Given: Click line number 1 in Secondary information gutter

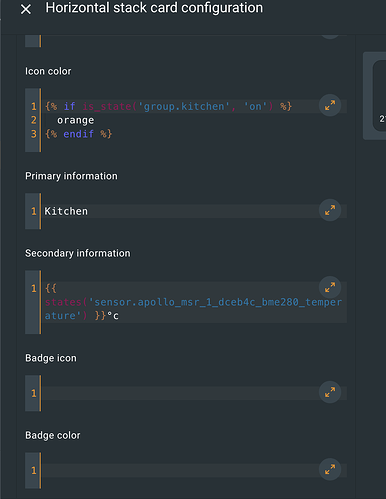Looking at the screenshot, I should pyautogui.click(x=34, y=288).
